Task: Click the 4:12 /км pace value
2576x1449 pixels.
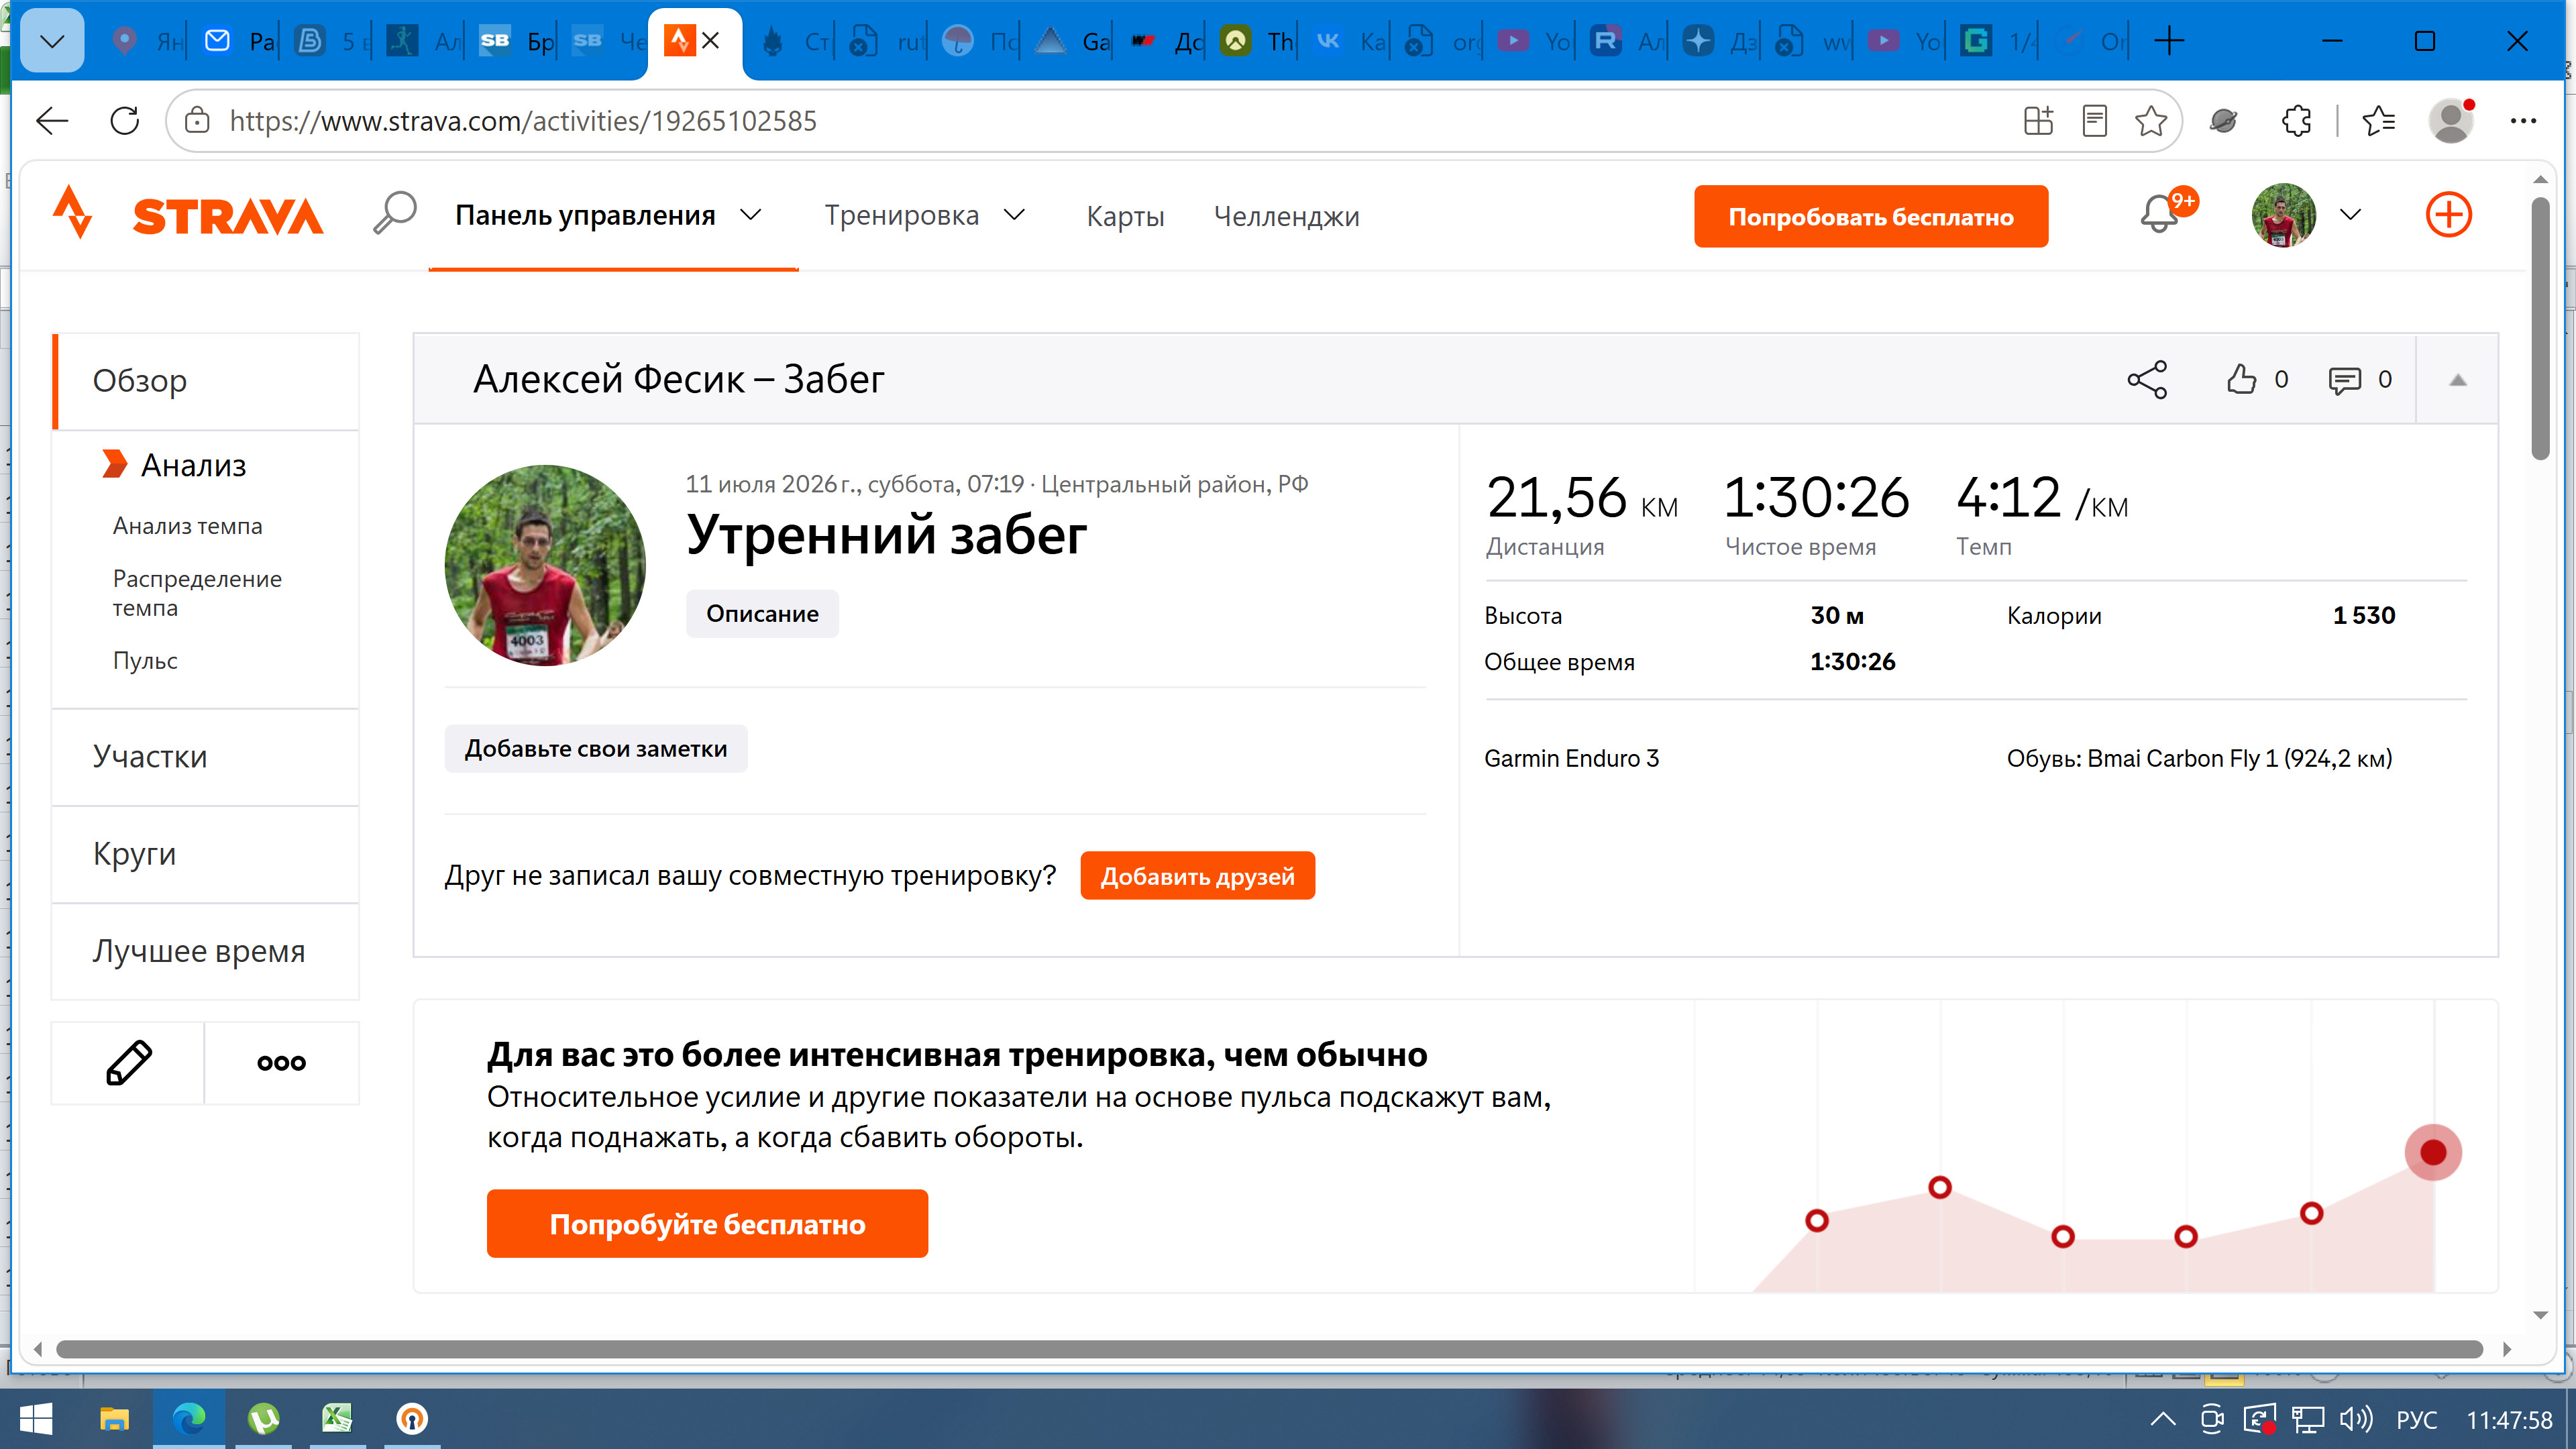Action: click(2041, 498)
